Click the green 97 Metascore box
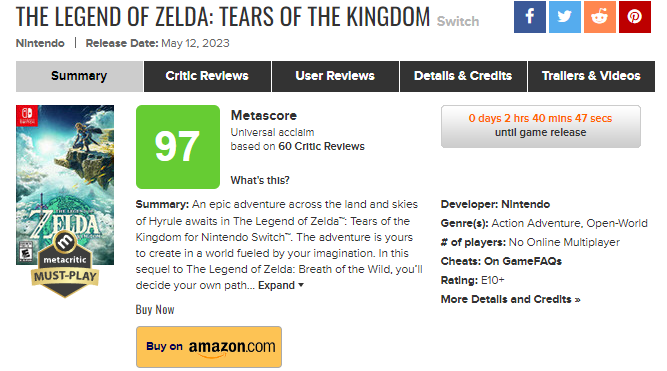Viewport: 667px width, 371px height. pyautogui.click(x=178, y=147)
